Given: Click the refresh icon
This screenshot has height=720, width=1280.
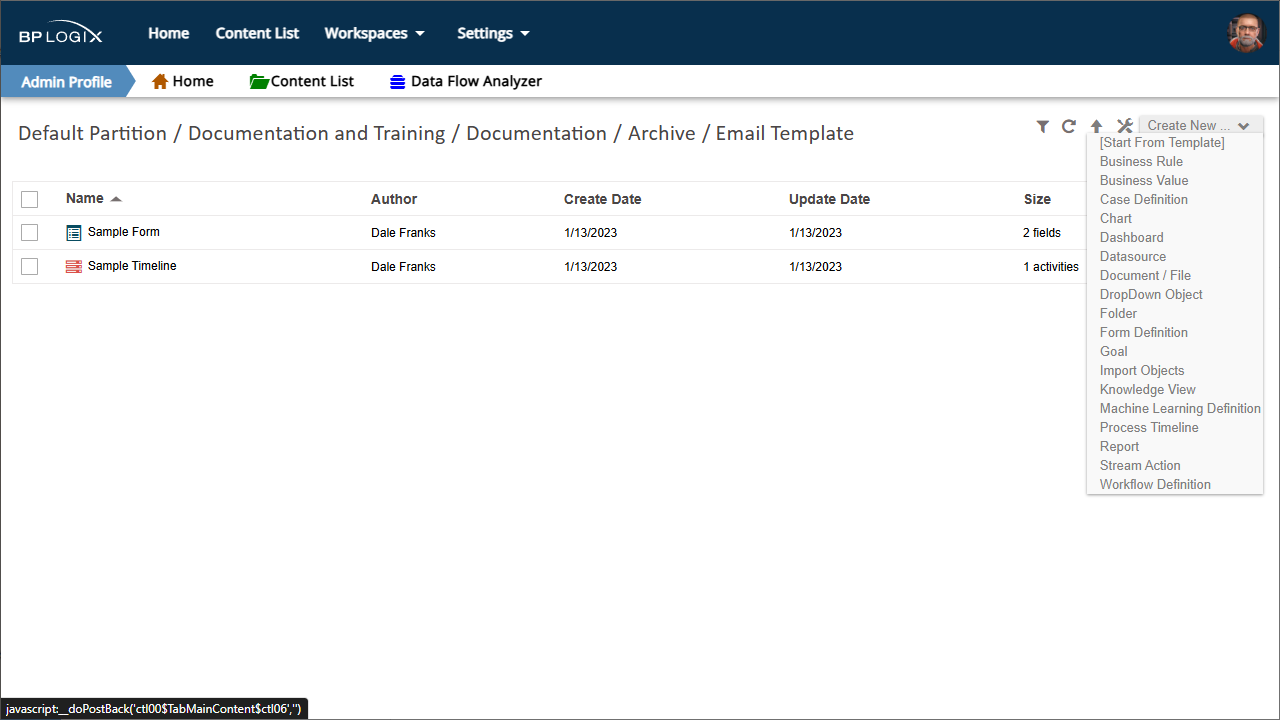Looking at the screenshot, I should (1069, 126).
